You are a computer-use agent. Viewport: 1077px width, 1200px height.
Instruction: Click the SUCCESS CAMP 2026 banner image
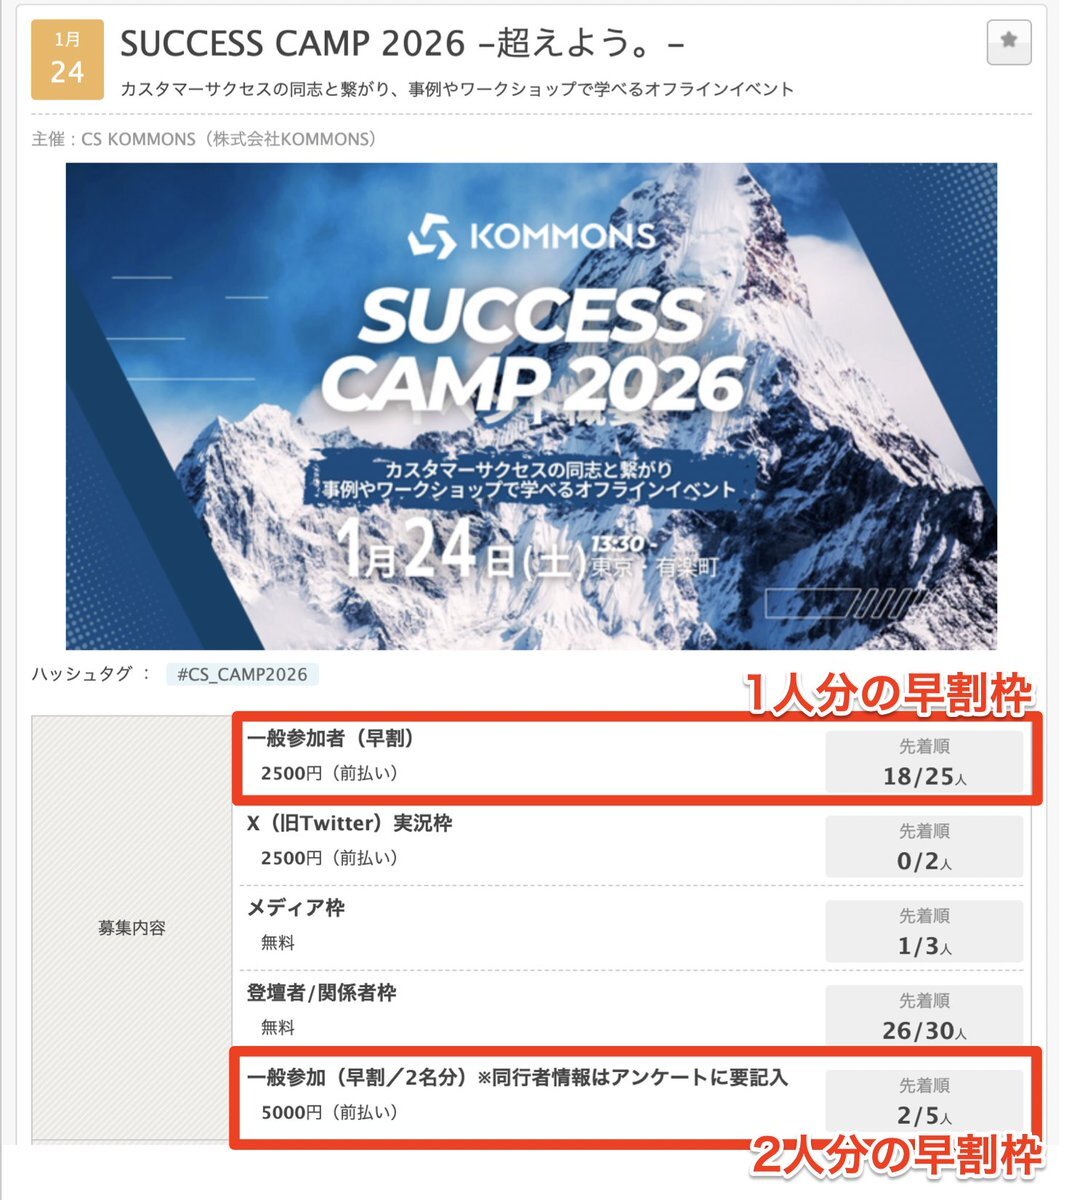click(x=531, y=406)
